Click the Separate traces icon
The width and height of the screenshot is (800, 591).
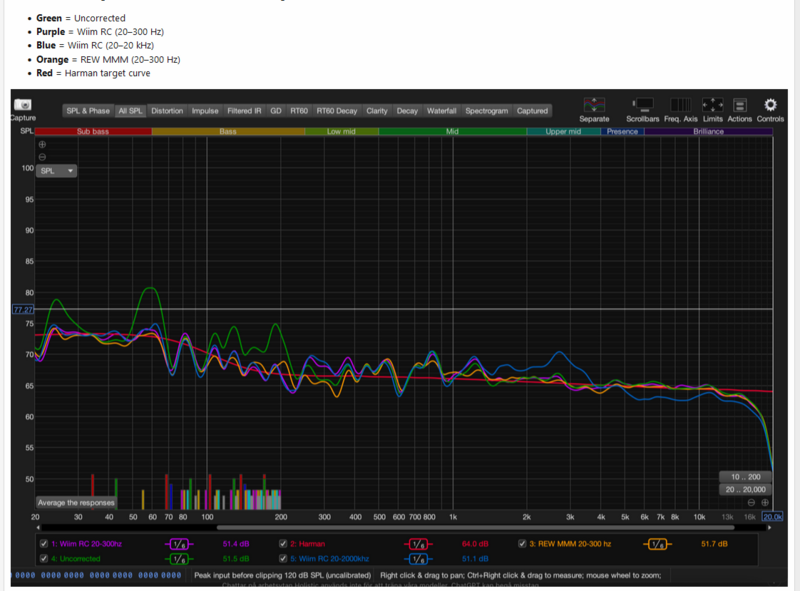click(x=594, y=105)
